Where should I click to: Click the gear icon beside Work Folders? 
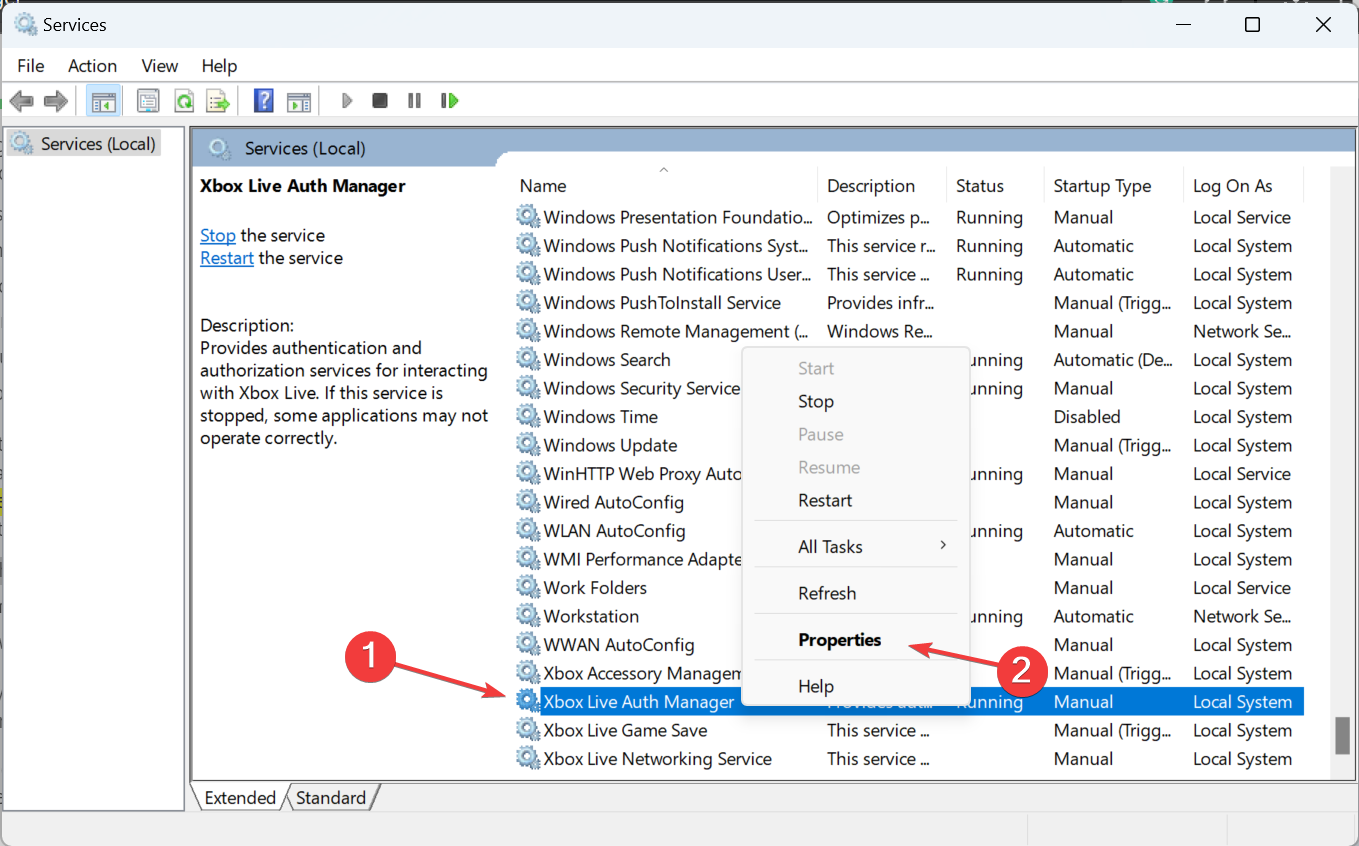tap(527, 587)
